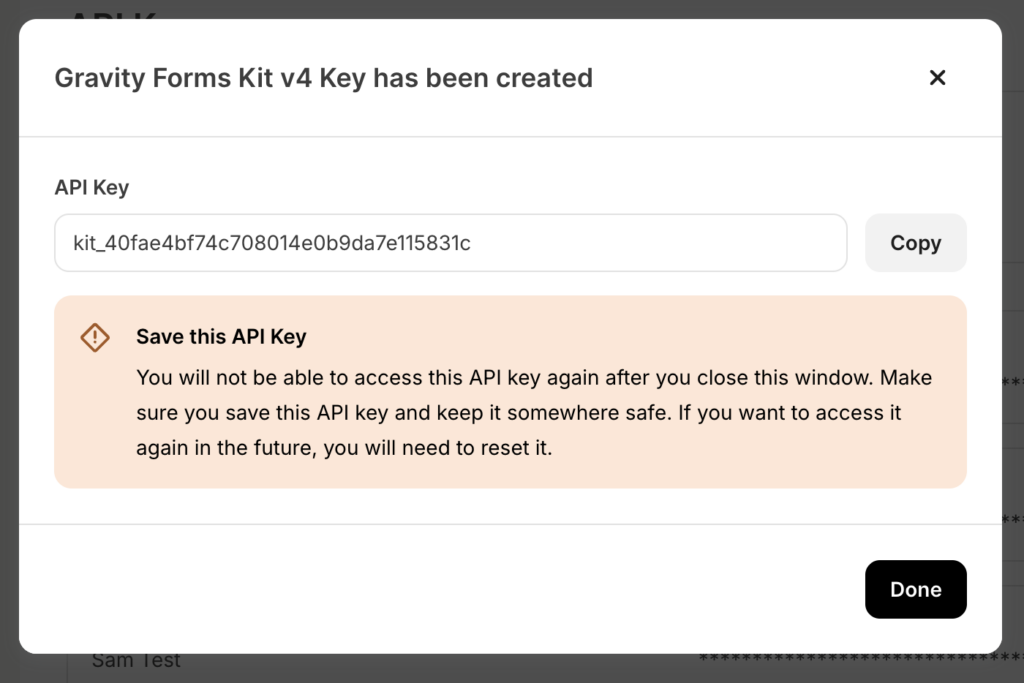This screenshot has width=1024, height=683.
Task: Click Done to finish key creation
Action: (915, 589)
